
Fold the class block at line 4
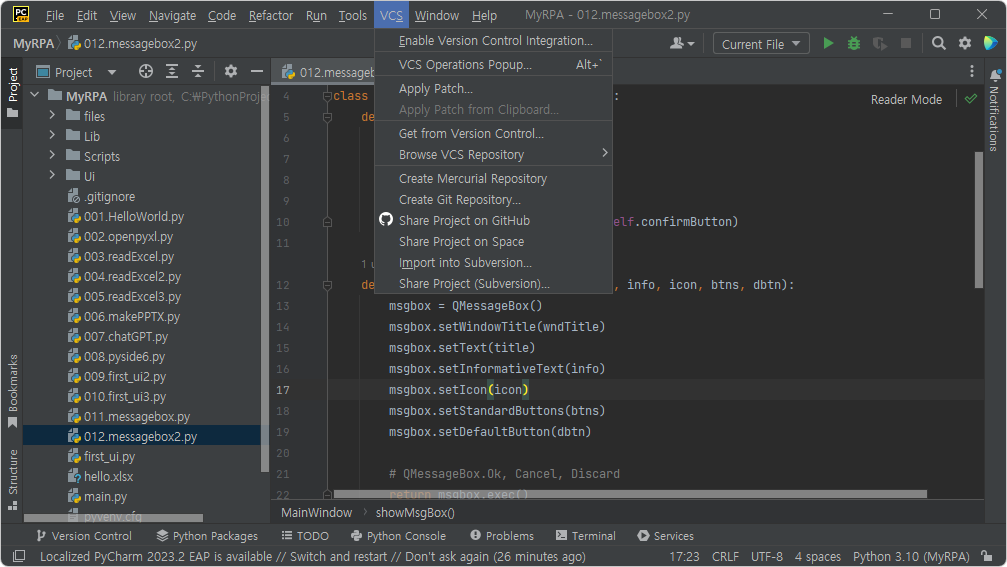[x=327, y=96]
